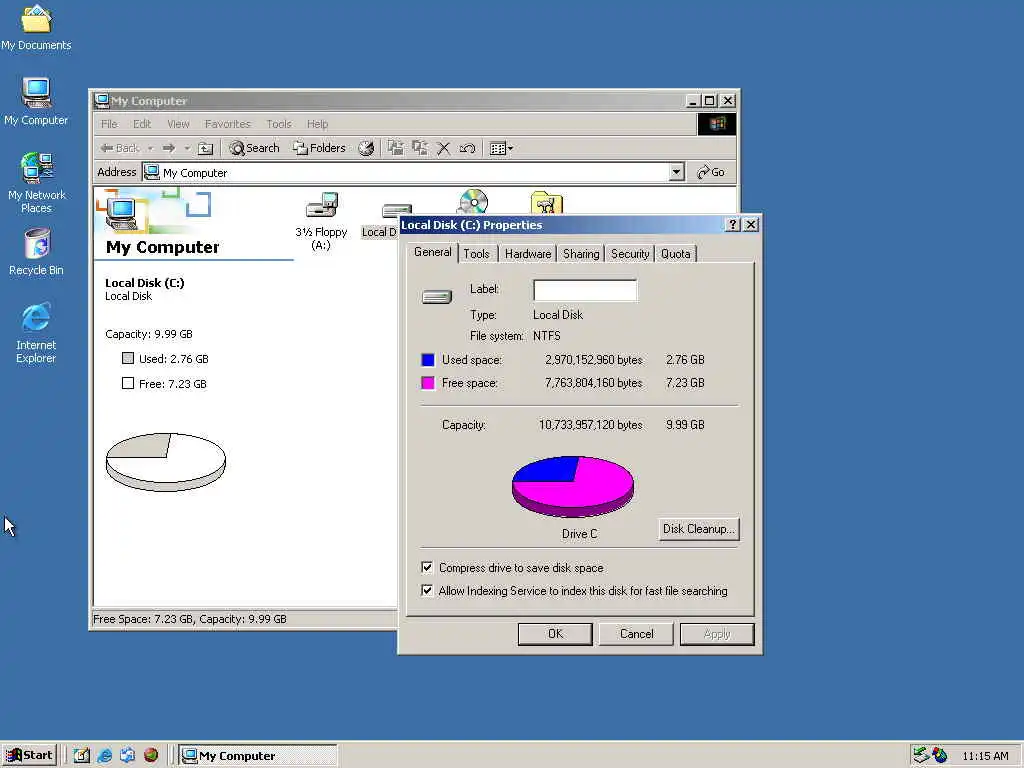Open the History toolbar icon
The height and width of the screenshot is (768, 1024).
366,148
